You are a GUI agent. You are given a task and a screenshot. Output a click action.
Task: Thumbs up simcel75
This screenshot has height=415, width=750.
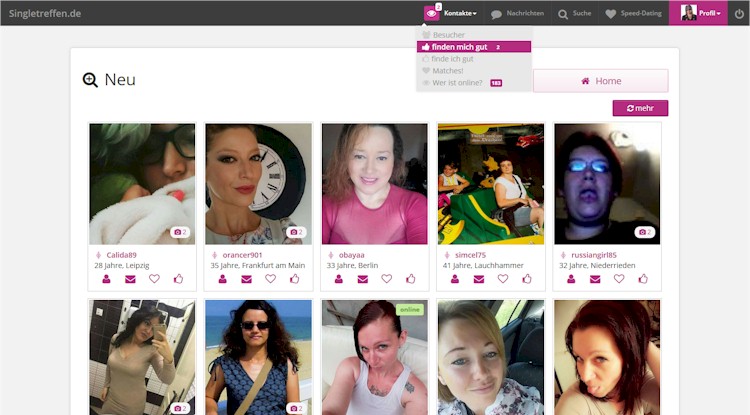pos(527,279)
